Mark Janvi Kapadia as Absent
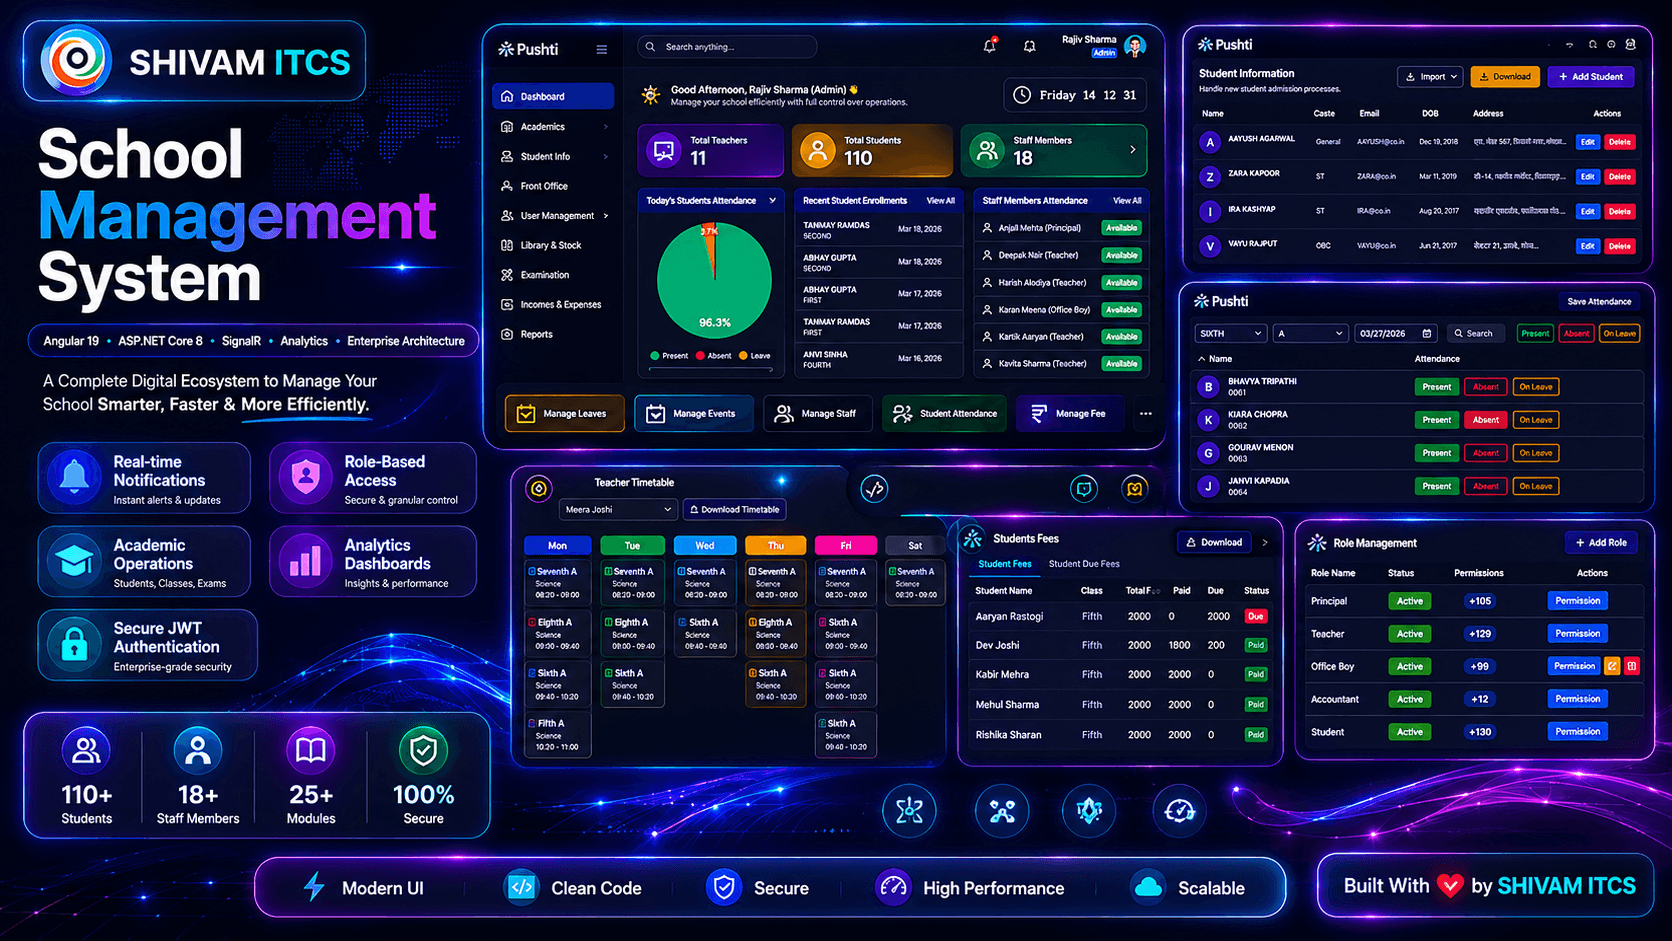This screenshot has width=1672, height=941. pos(1485,486)
